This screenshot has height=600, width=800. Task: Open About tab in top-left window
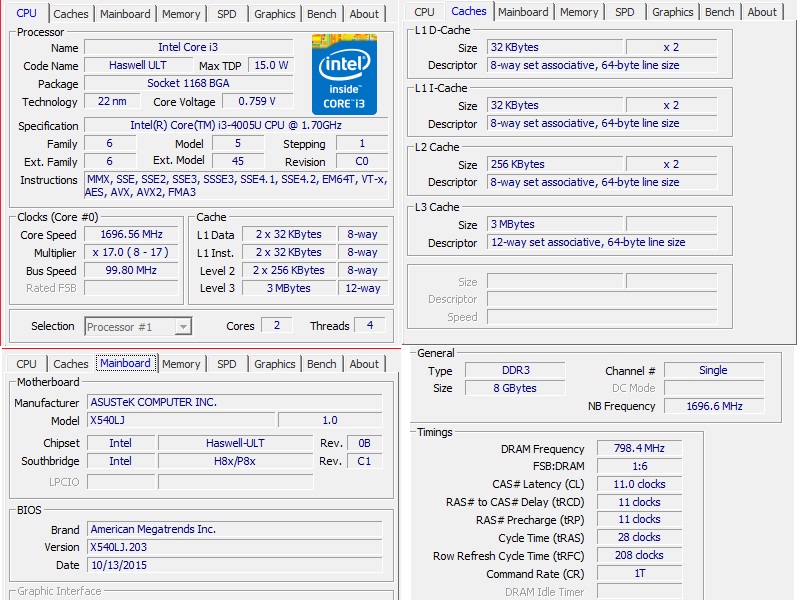pyautogui.click(x=364, y=14)
